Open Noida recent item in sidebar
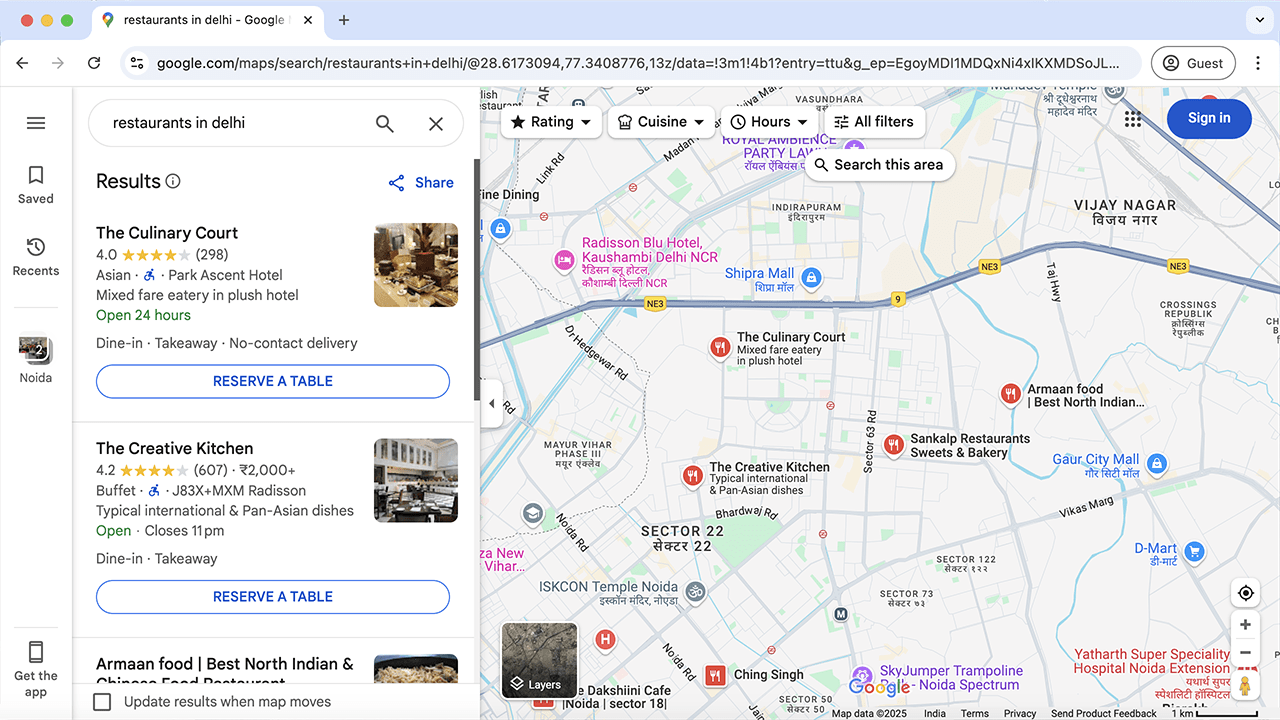The width and height of the screenshot is (1280, 720). 36,360
